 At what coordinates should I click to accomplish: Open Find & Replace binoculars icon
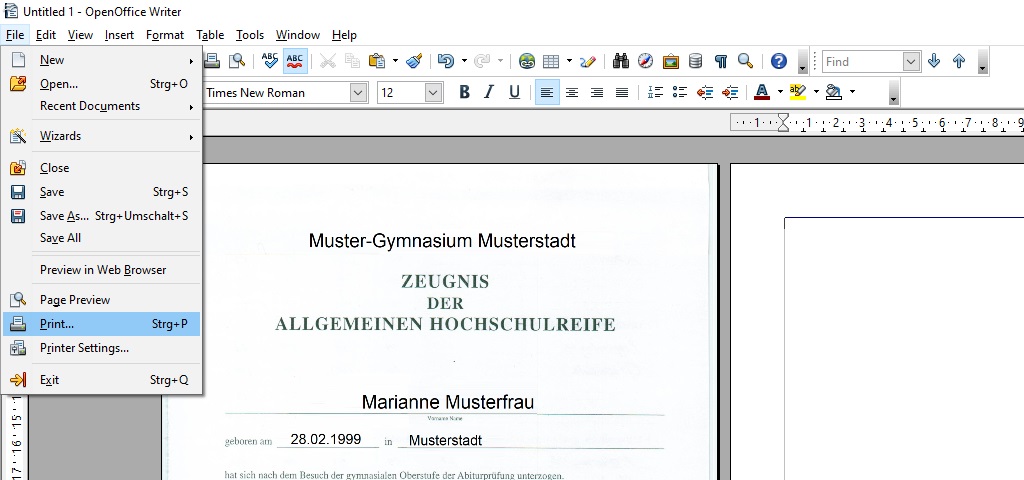coord(621,61)
